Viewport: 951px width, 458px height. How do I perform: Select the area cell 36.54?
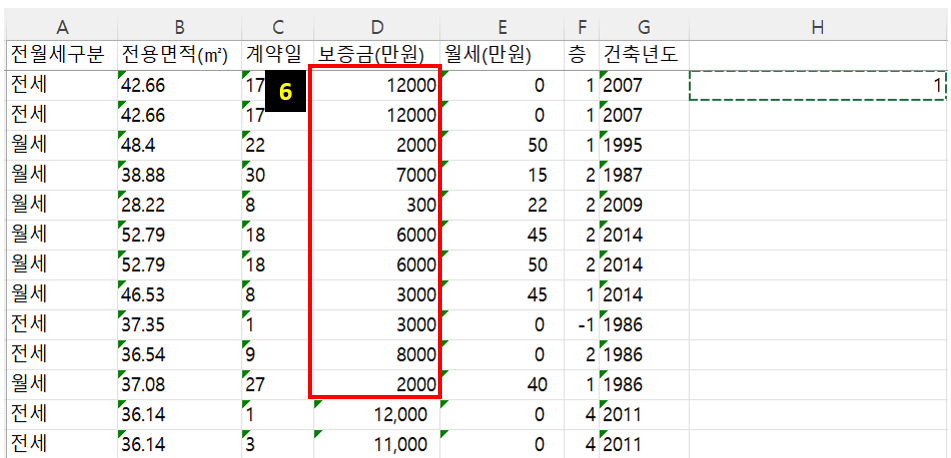point(179,355)
